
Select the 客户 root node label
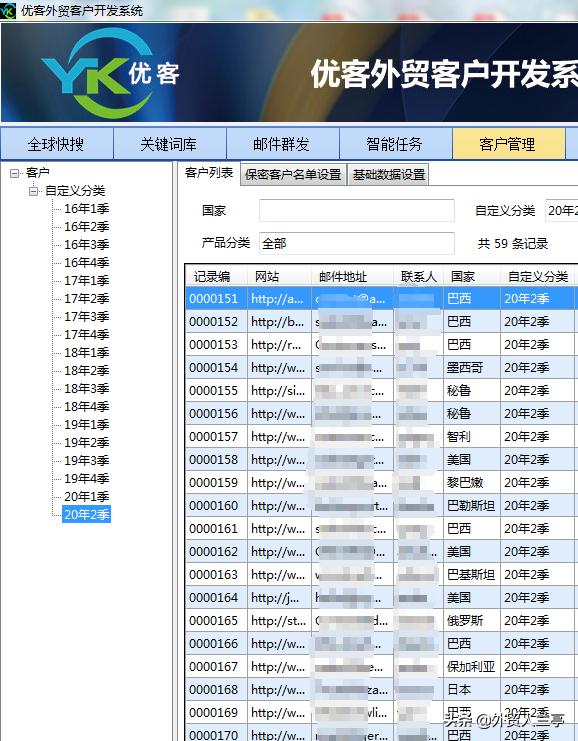[37, 173]
